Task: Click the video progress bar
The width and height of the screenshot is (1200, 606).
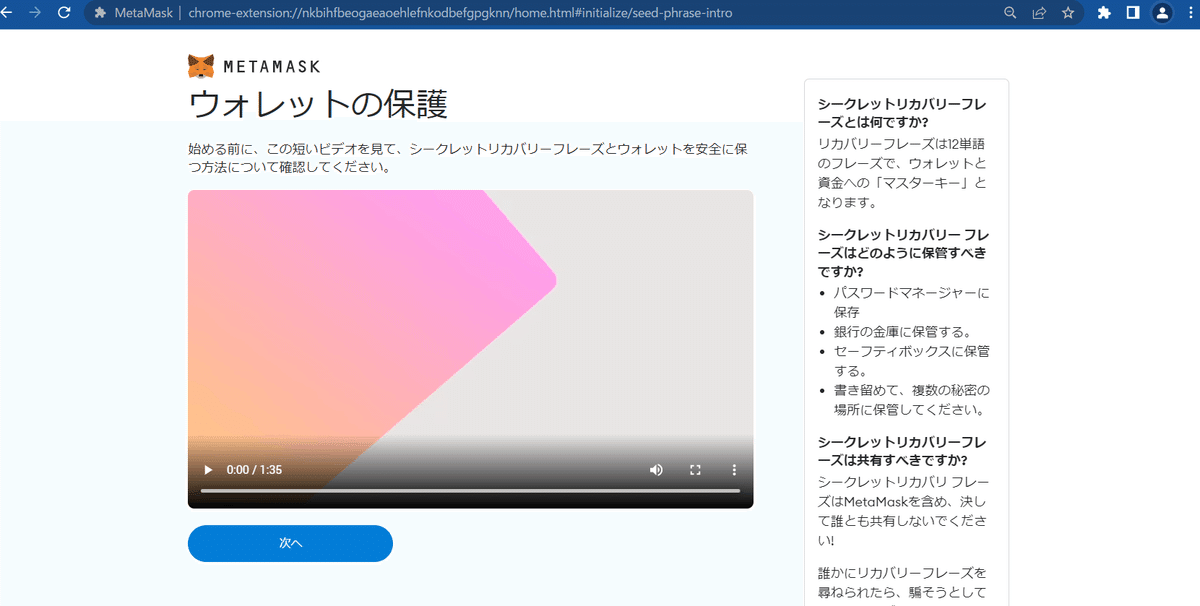Action: click(470, 491)
